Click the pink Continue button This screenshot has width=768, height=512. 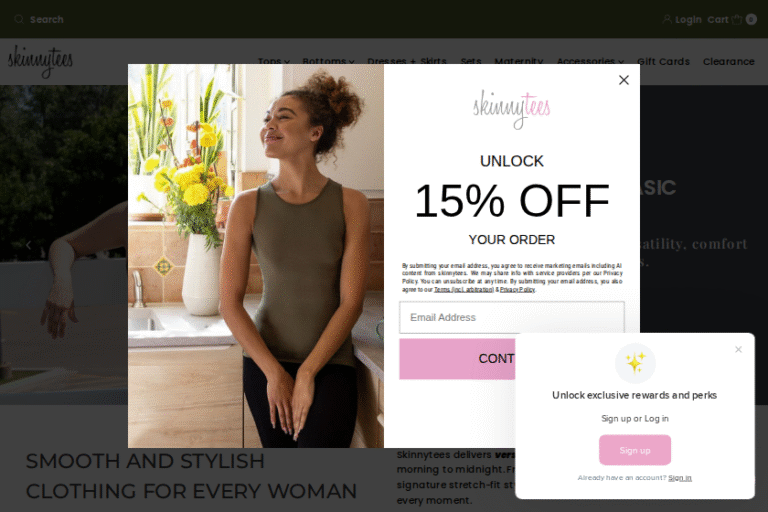tap(457, 359)
